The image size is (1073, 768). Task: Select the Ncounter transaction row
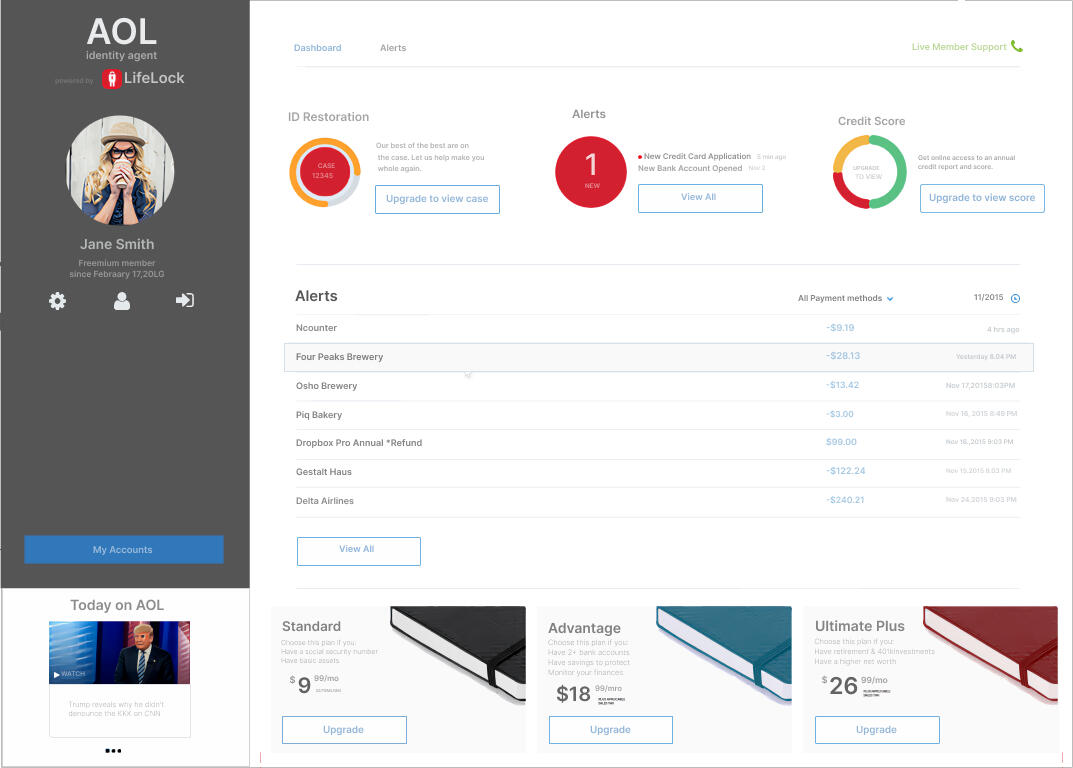pyautogui.click(x=658, y=329)
